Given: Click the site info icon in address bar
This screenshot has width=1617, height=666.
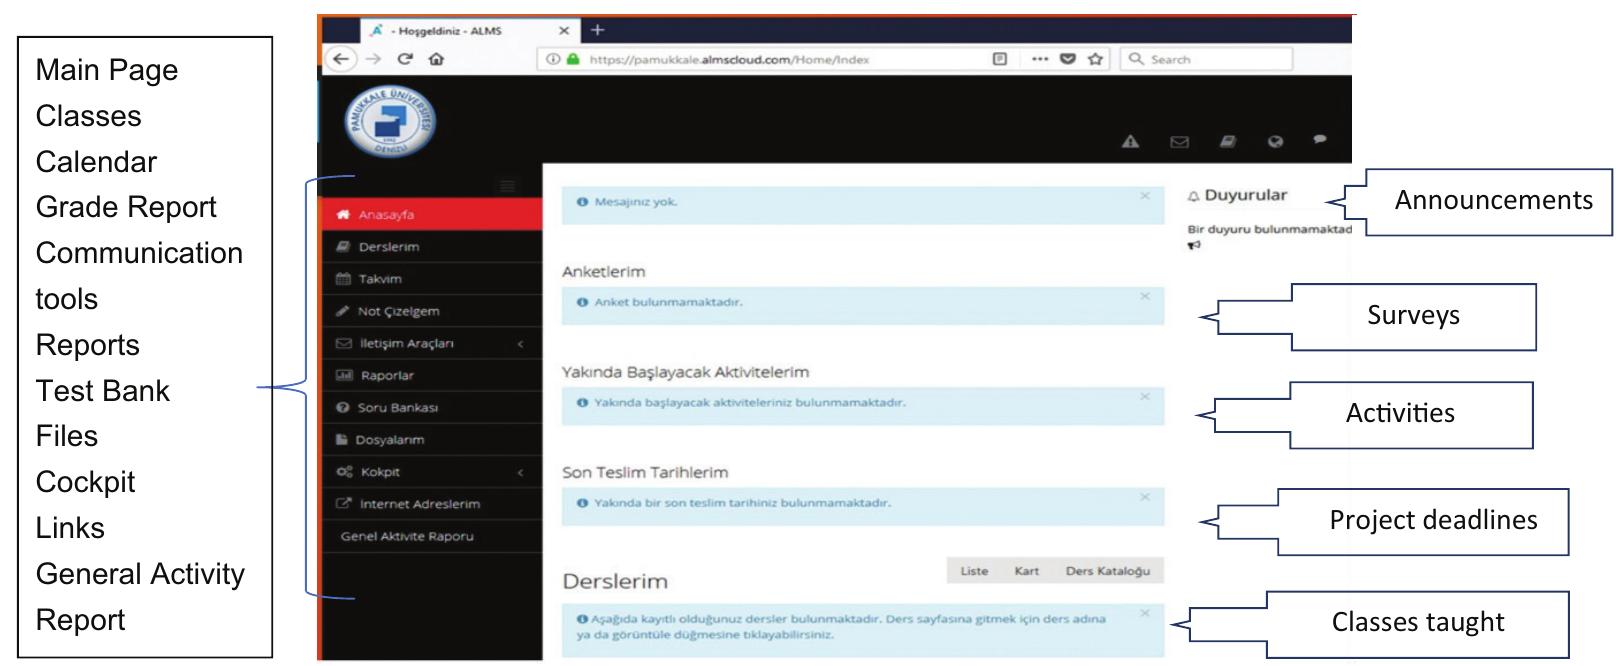Looking at the screenshot, I should point(552,59).
